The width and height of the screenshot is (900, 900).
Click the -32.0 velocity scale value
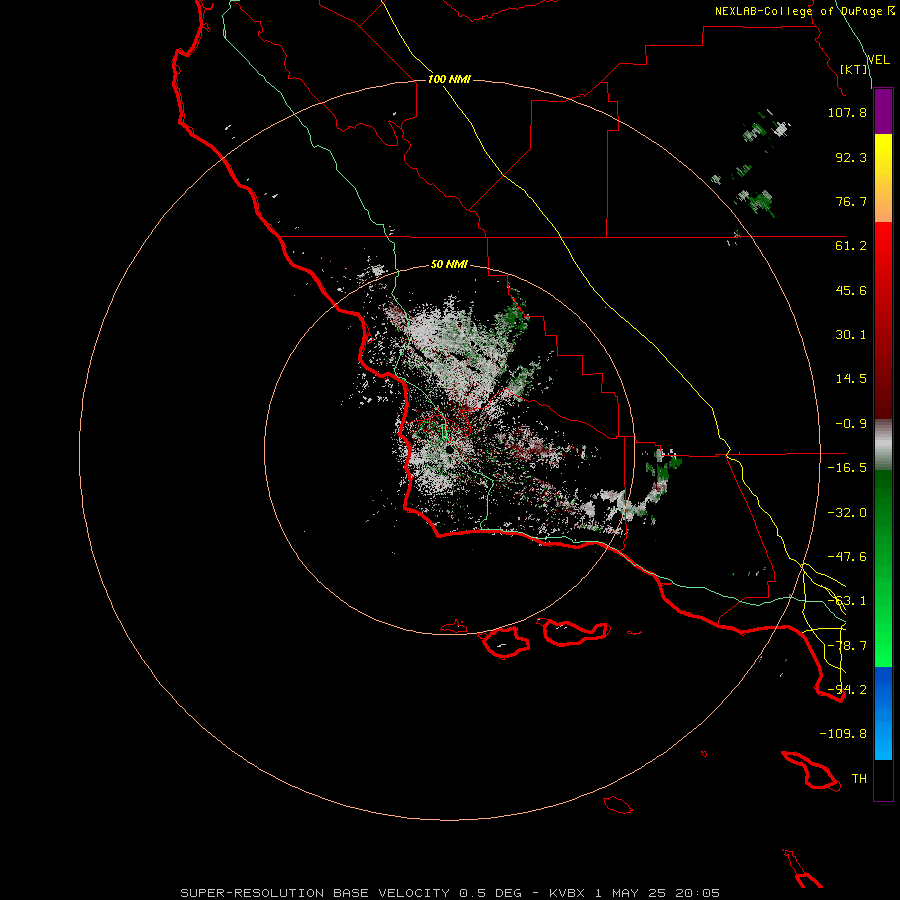(x=847, y=513)
